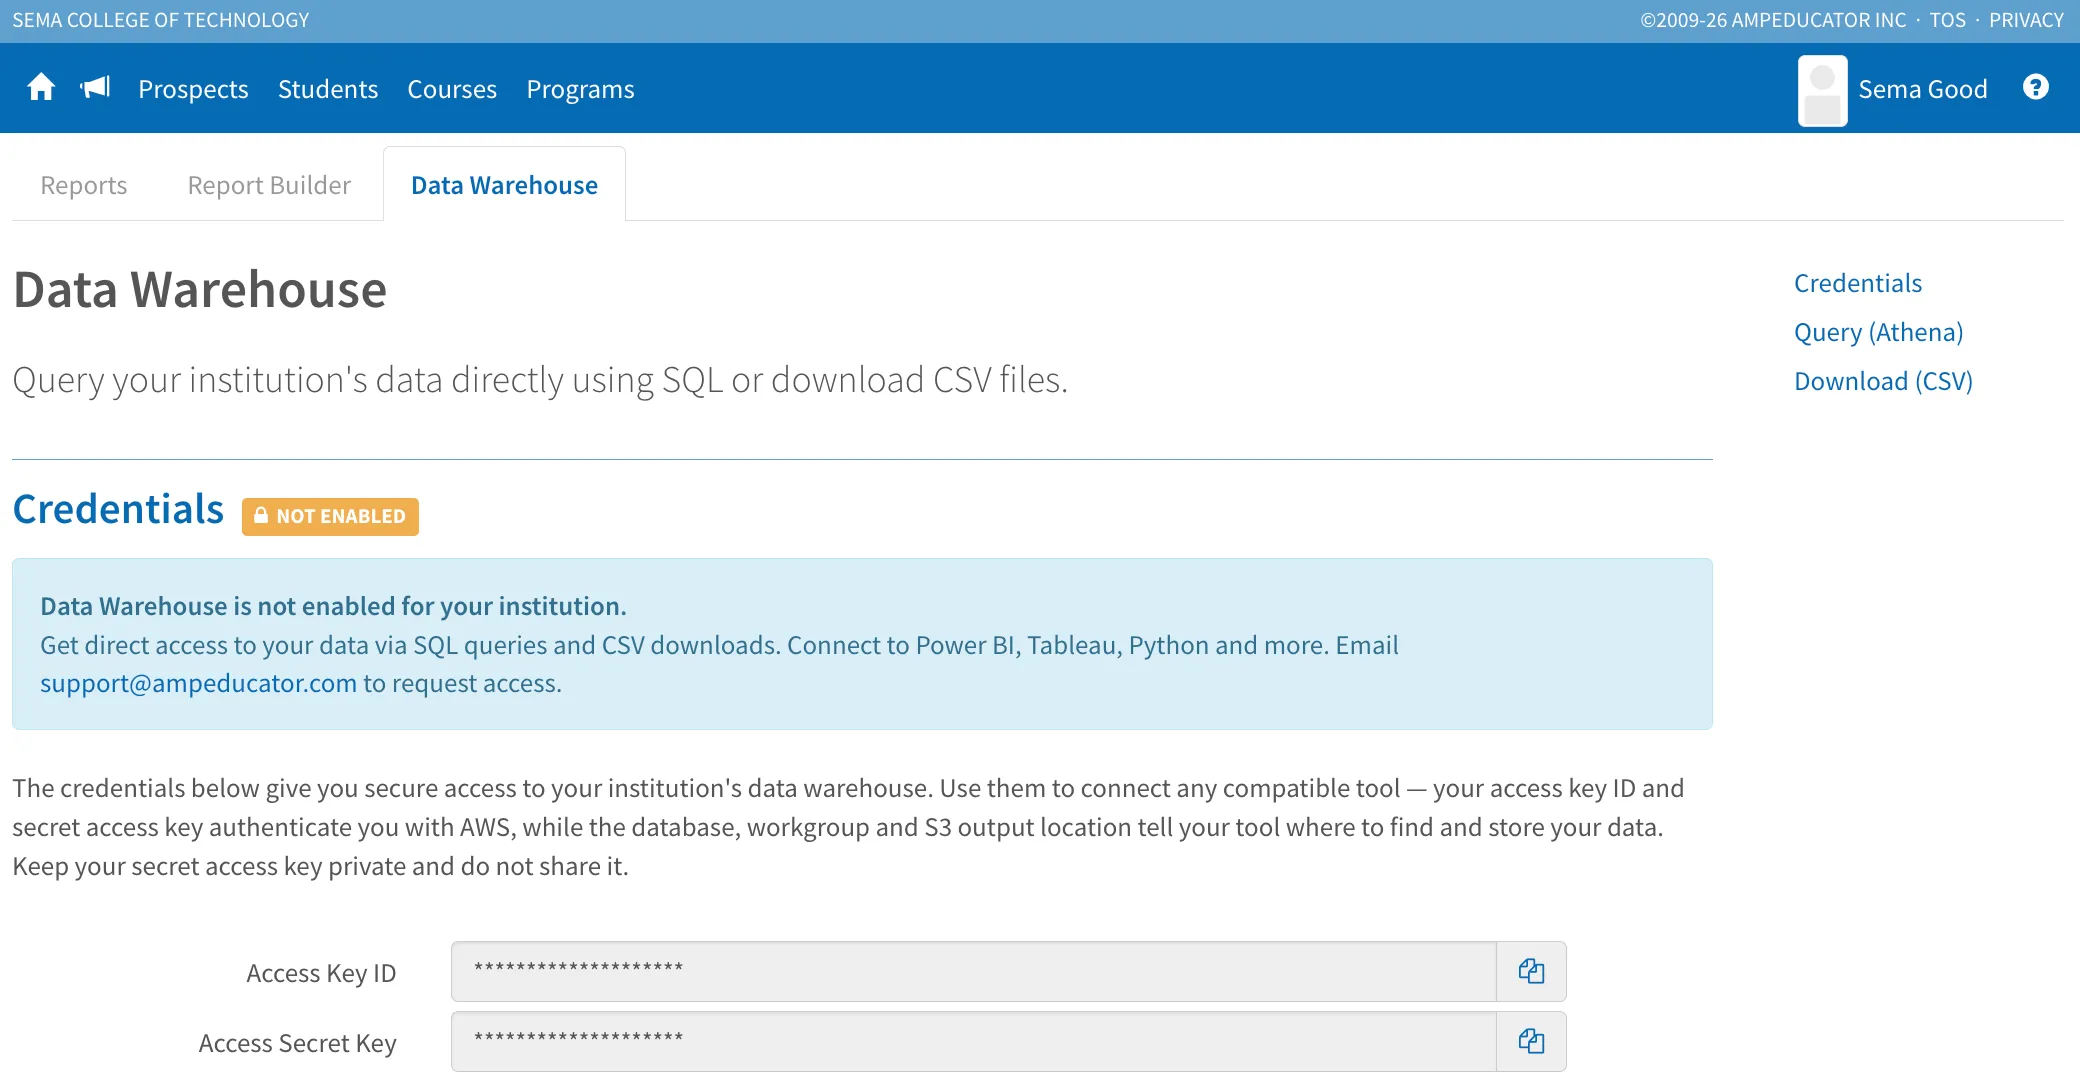Jump to the Credentials section link

point(1857,283)
